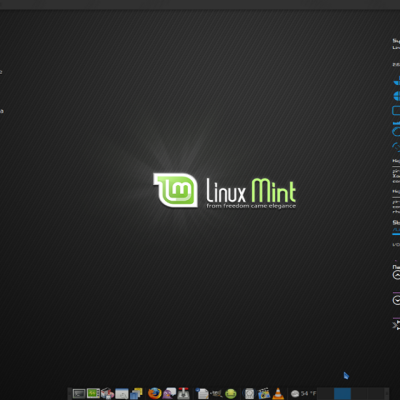
Task: Launch the Pidgin purple chat icon
Action: click(169, 393)
